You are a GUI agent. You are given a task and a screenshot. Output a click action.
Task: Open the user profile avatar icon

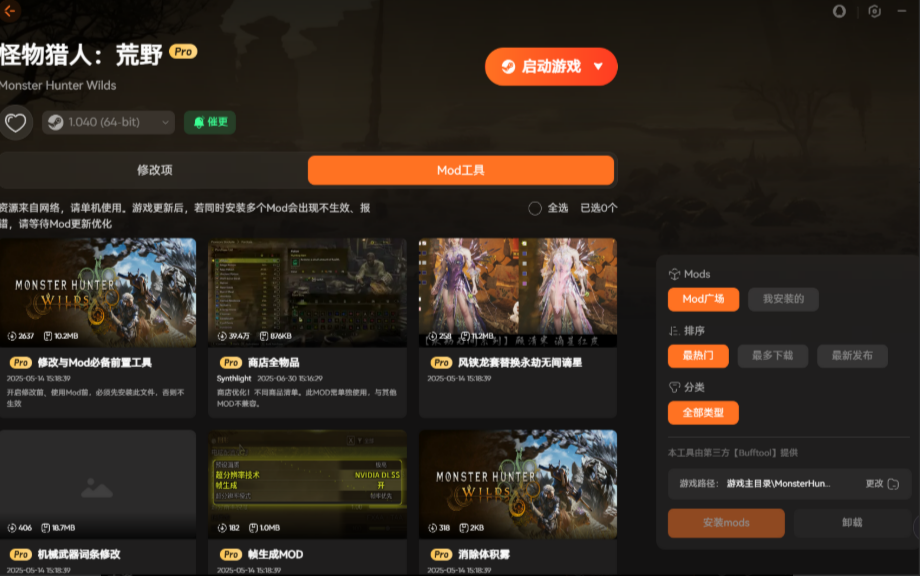pos(839,11)
